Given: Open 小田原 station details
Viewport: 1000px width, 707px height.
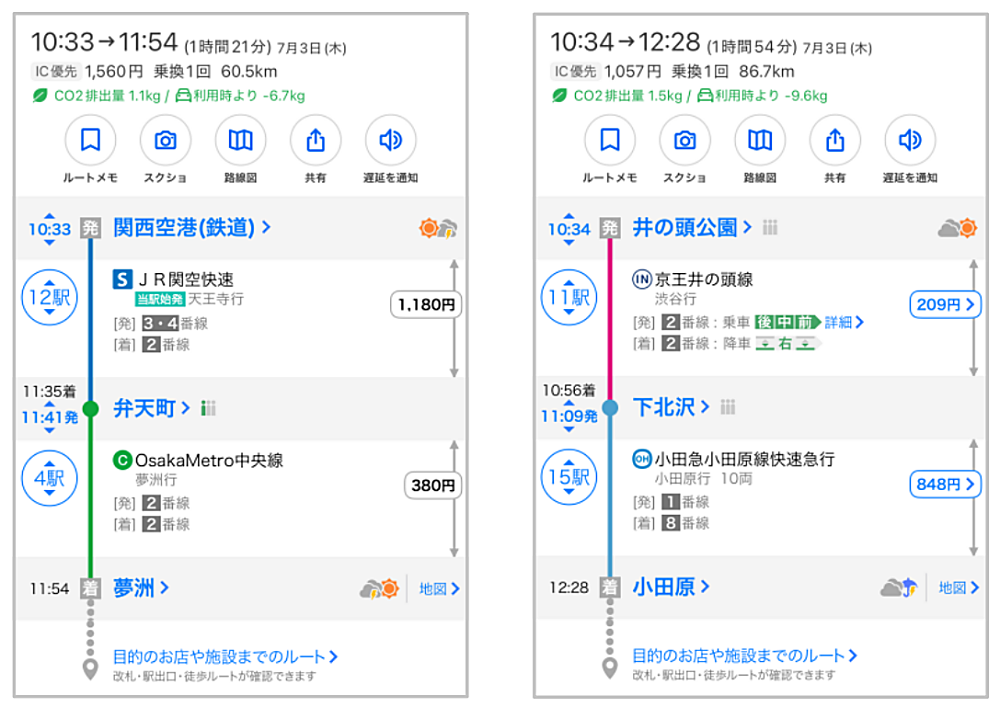Looking at the screenshot, I should [x=671, y=587].
